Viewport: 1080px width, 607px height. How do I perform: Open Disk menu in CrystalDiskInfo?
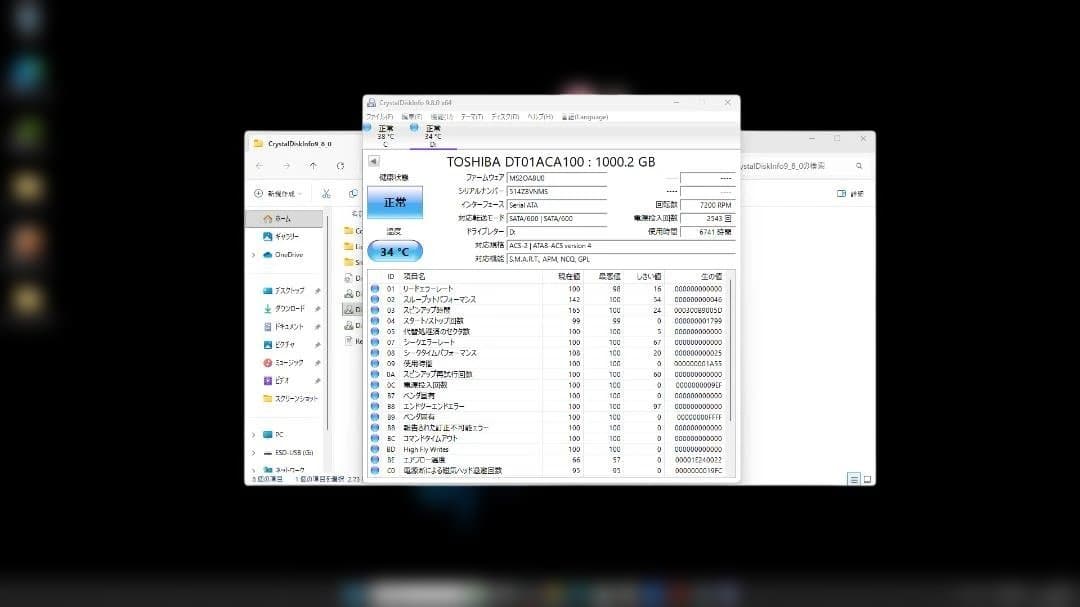pos(505,117)
